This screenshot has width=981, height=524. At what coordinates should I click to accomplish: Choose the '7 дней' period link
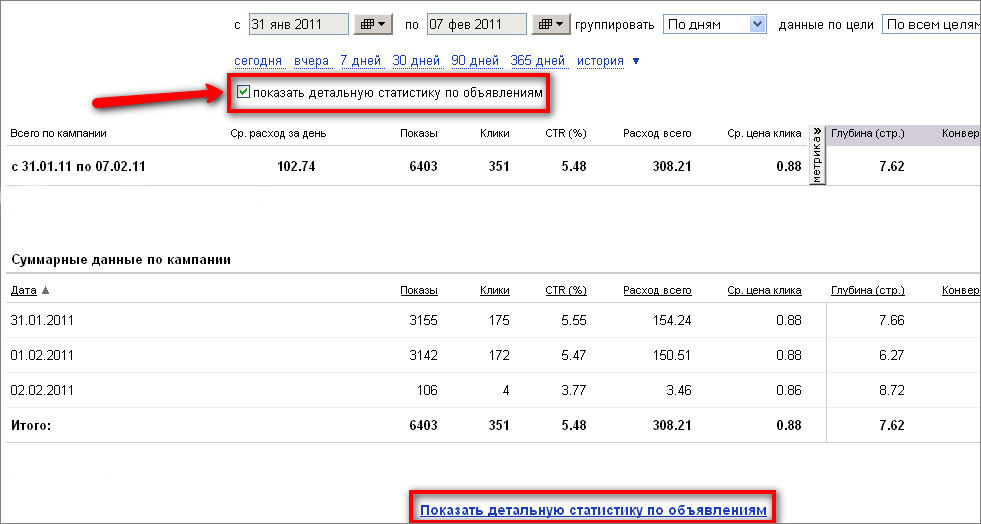click(360, 61)
